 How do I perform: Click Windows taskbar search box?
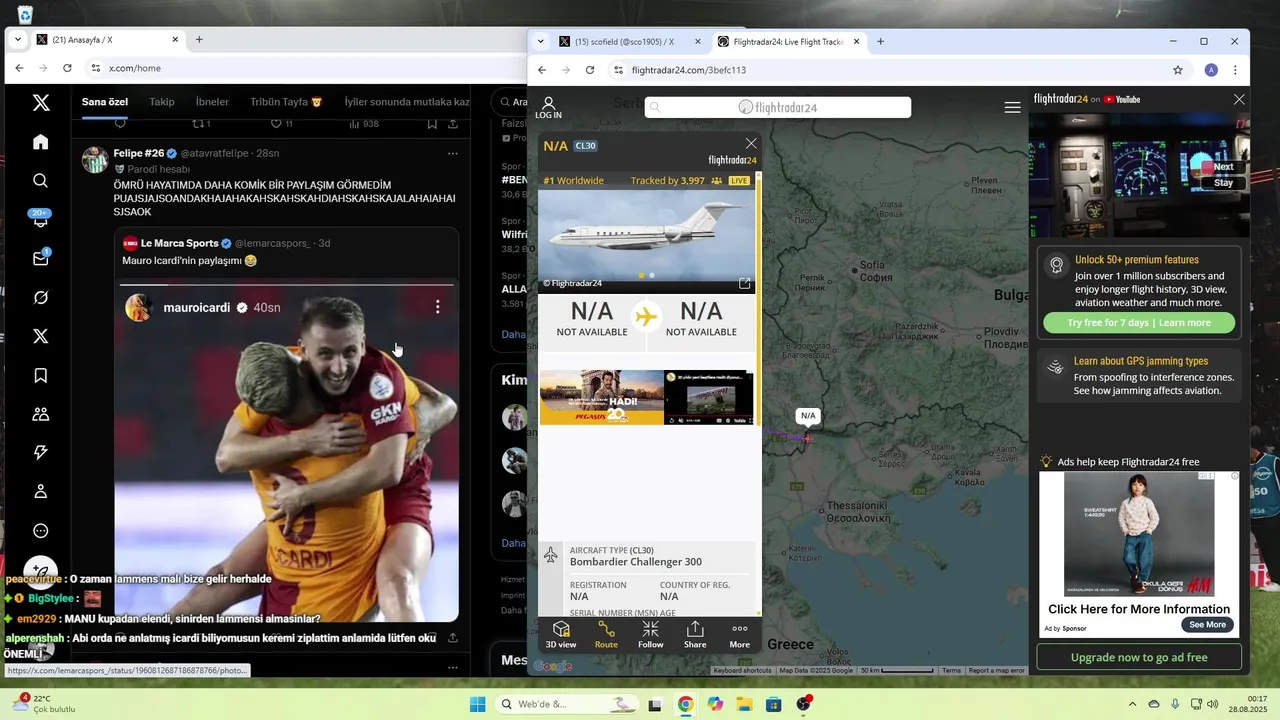566,704
